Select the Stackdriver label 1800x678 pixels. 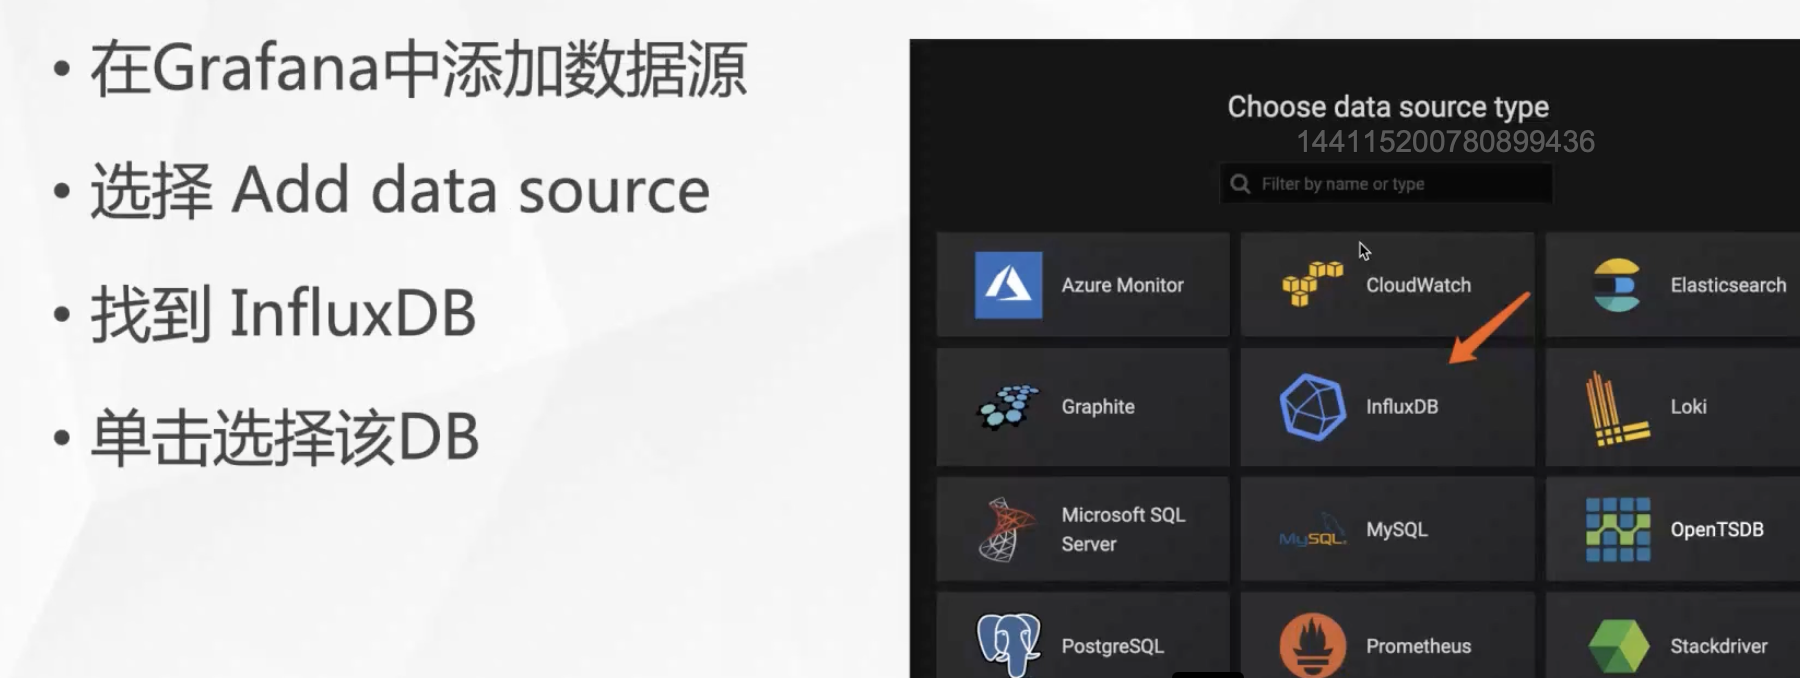coord(1719,646)
